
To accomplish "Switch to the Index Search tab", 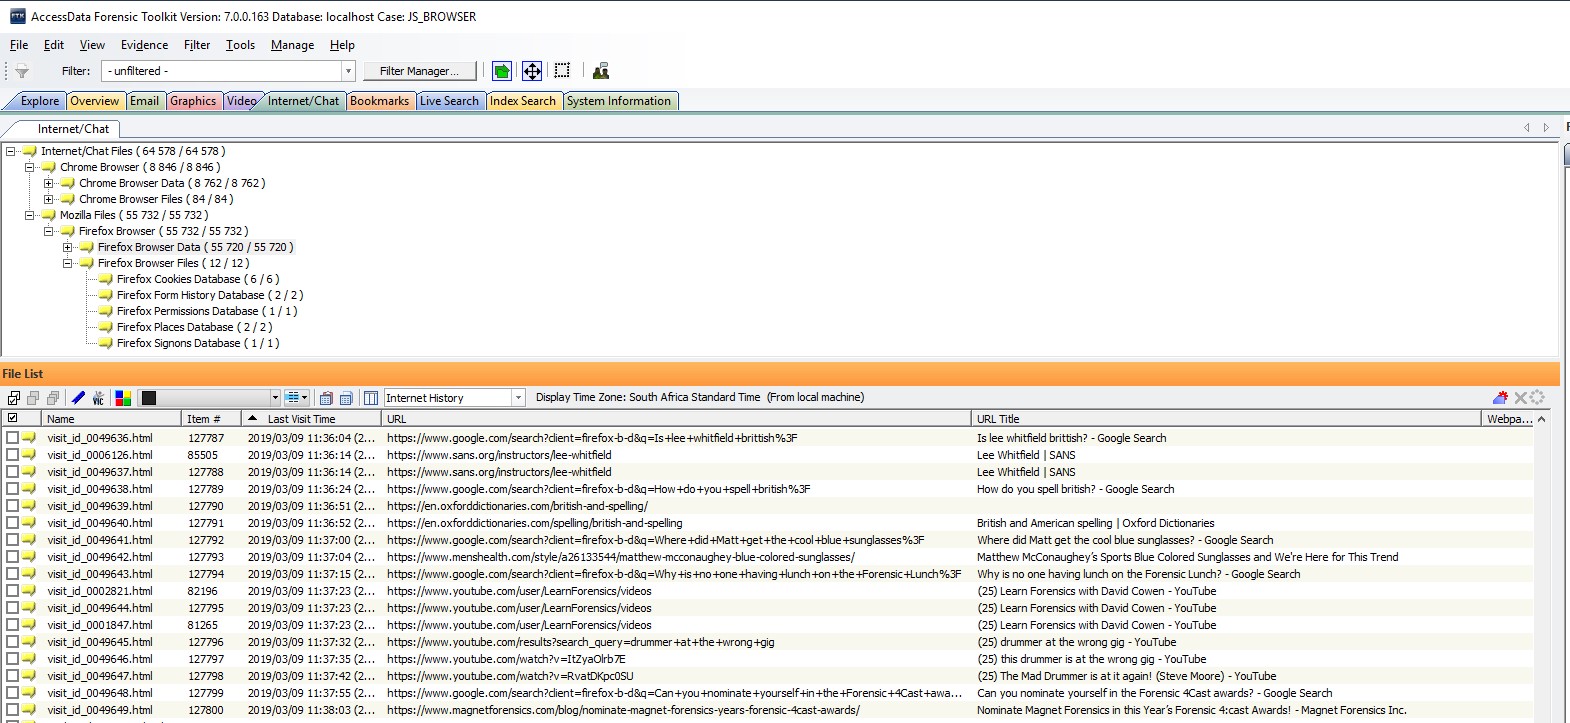I will pos(522,101).
